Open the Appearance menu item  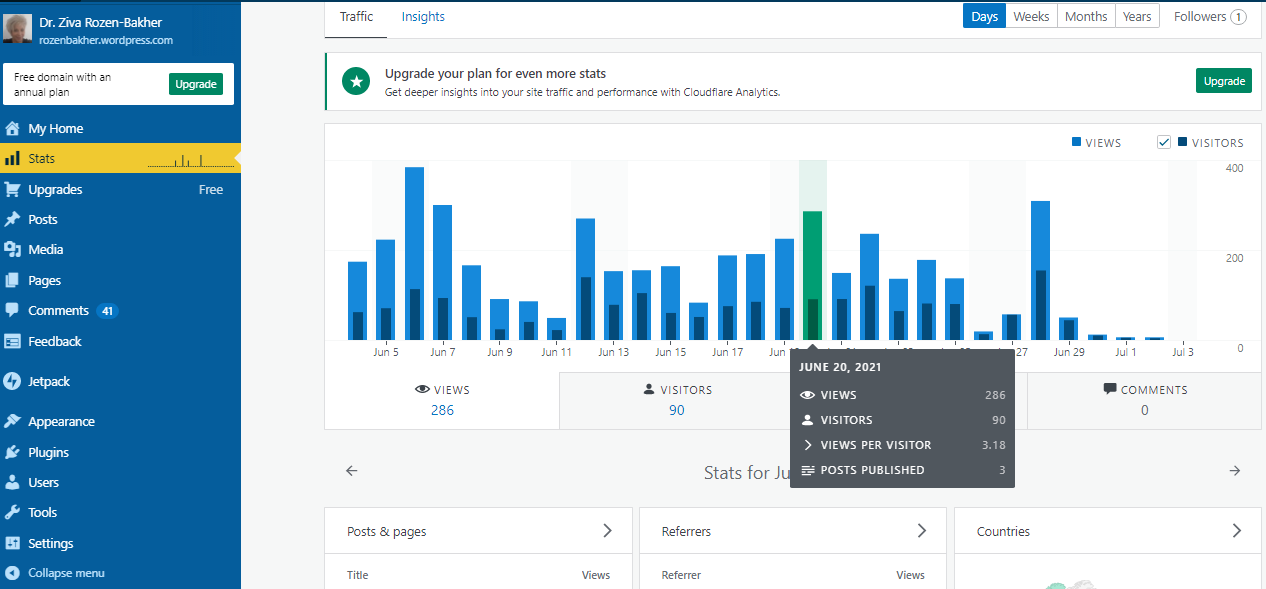click(120, 421)
